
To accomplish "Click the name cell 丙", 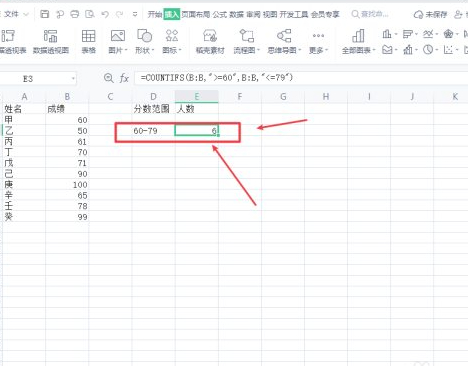I will click(24, 142).
